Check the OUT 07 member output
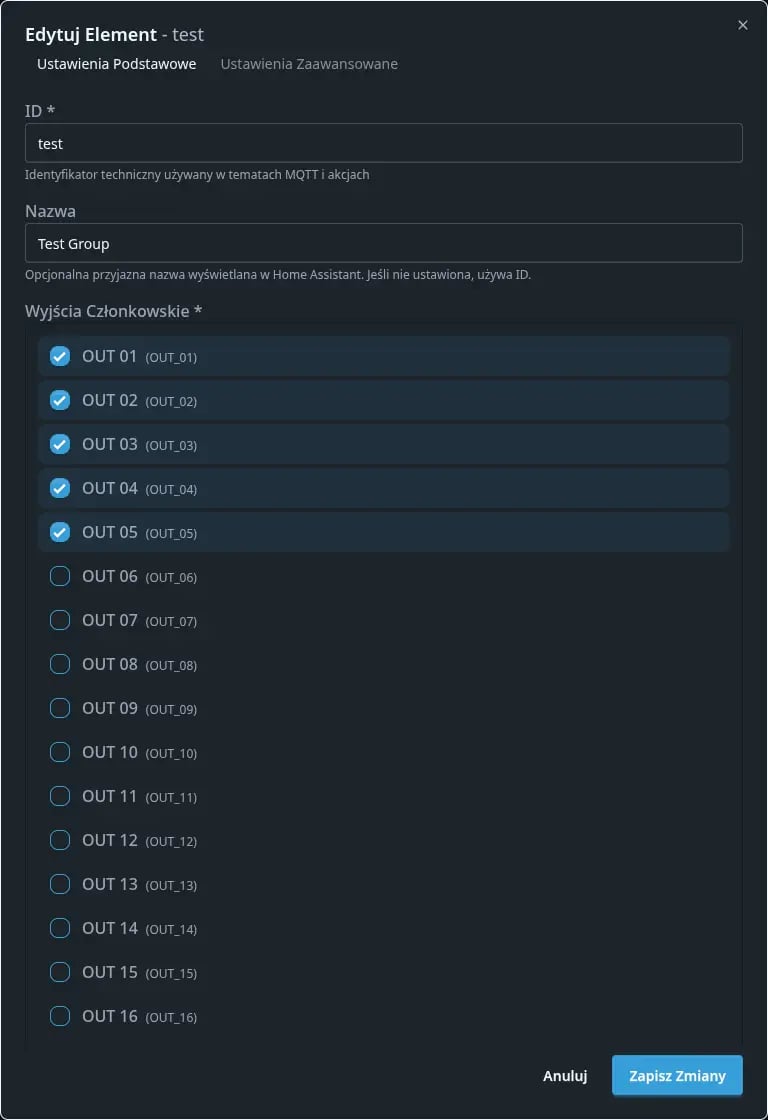The height and width of the screenshot is (1120, 768). tap(59, 620)
